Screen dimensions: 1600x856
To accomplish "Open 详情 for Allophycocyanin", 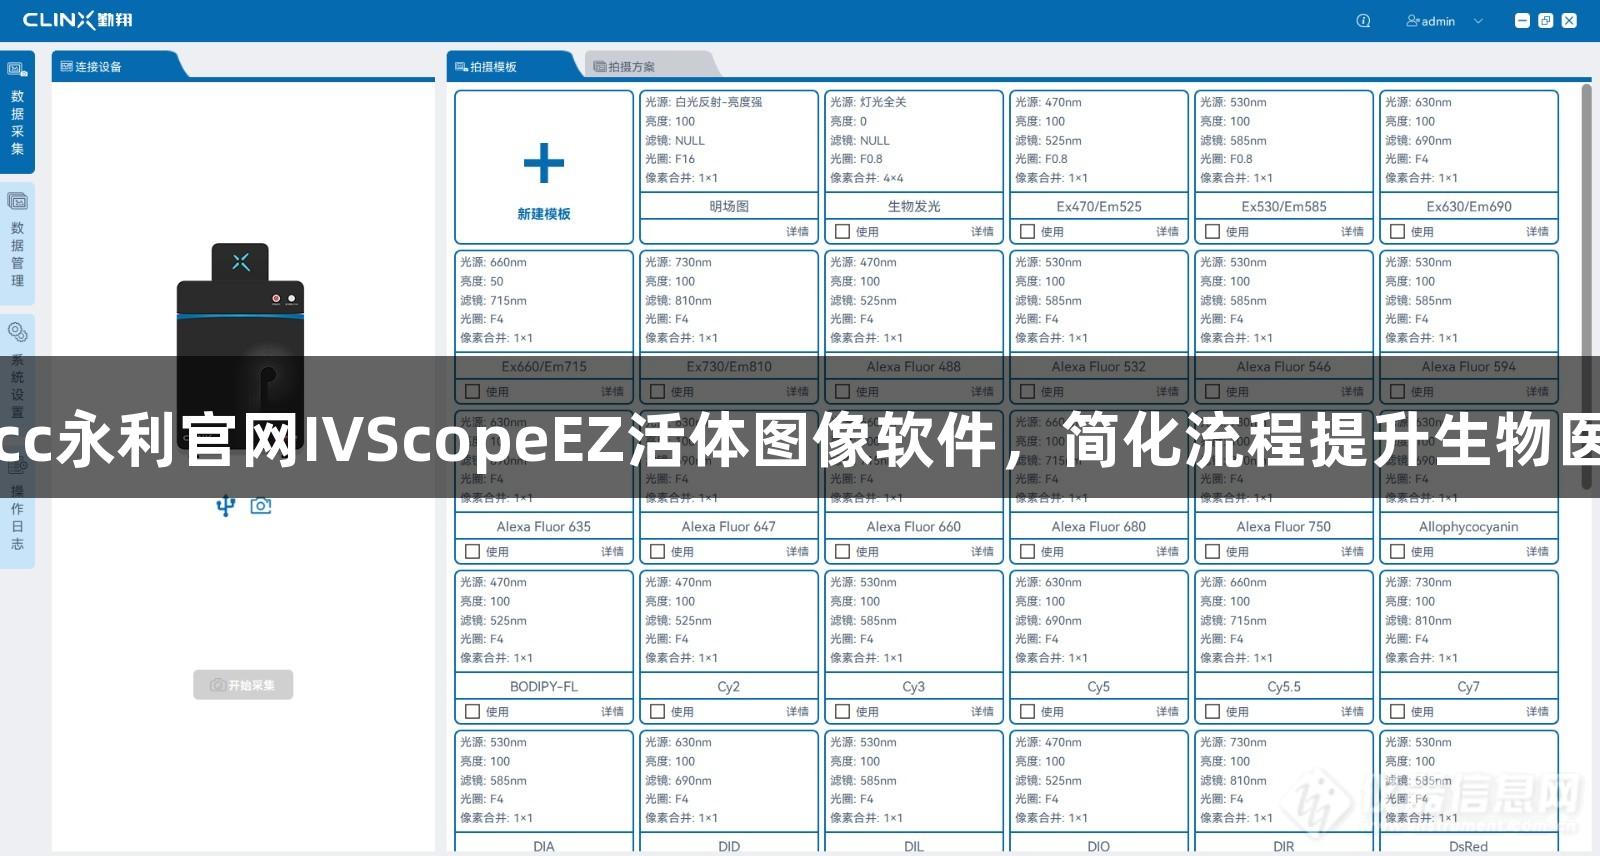I will [x=1537, y=552].
